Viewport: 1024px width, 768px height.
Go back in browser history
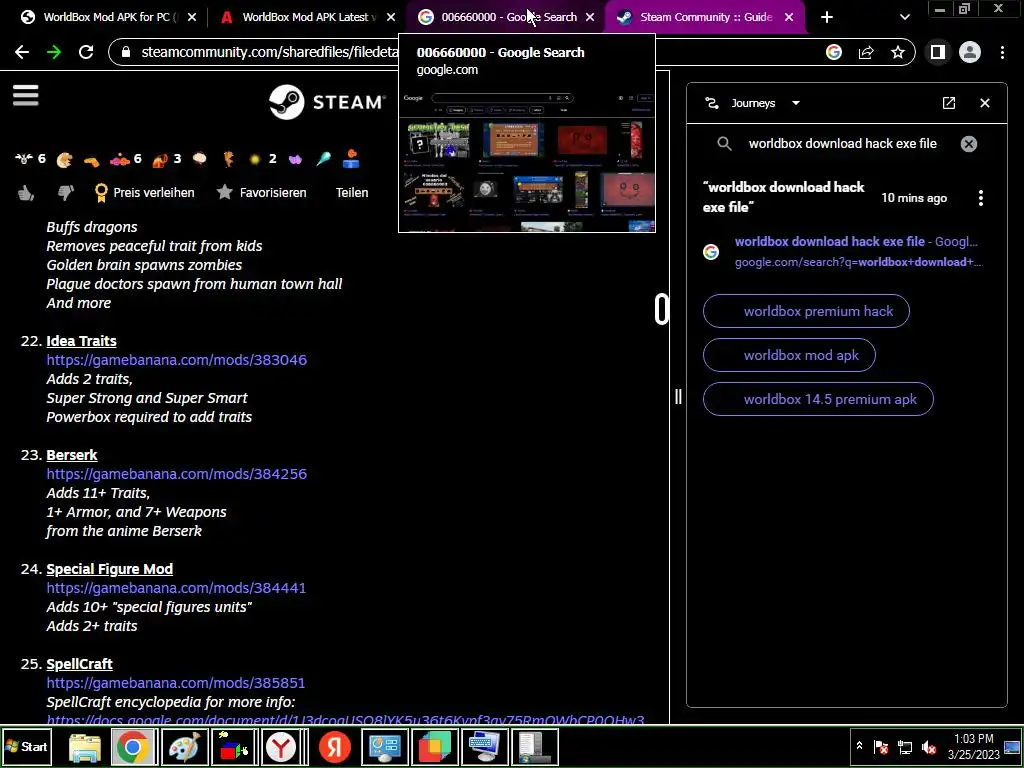tap(22, 52)
